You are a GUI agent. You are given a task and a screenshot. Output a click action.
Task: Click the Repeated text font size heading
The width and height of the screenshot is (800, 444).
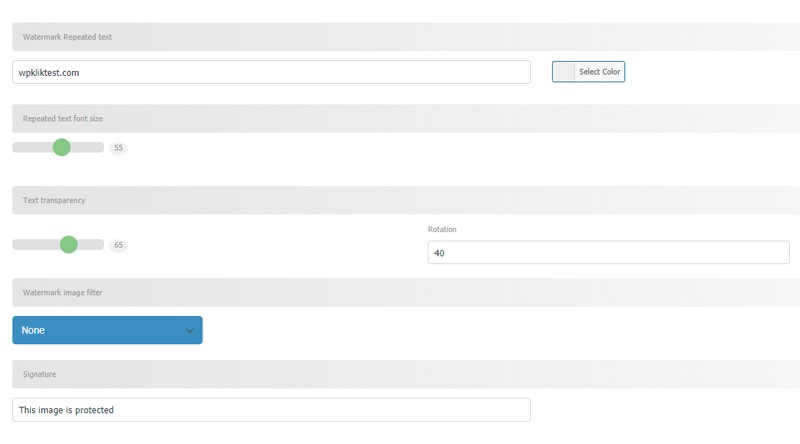63,118
